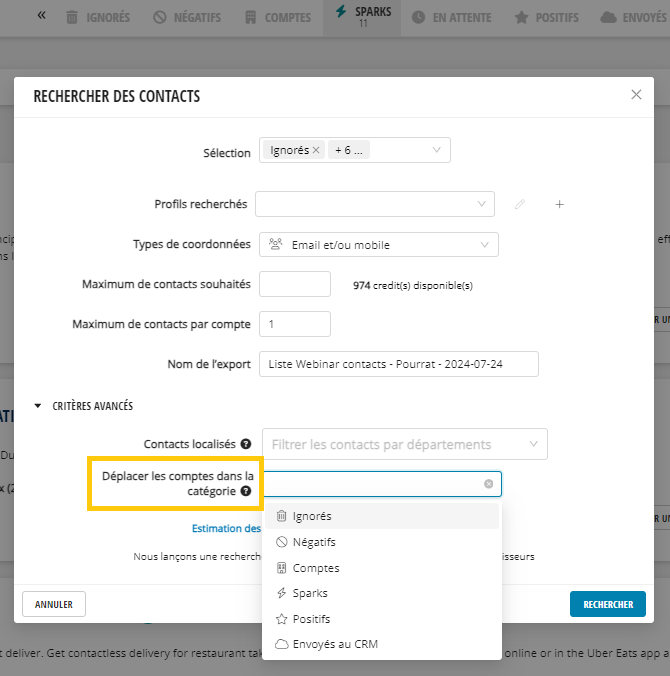Image resolution: width=670 pixels, height=676 pixels.
Task: Open the Profils recherchés dropdown
Action: pos(375,204)
